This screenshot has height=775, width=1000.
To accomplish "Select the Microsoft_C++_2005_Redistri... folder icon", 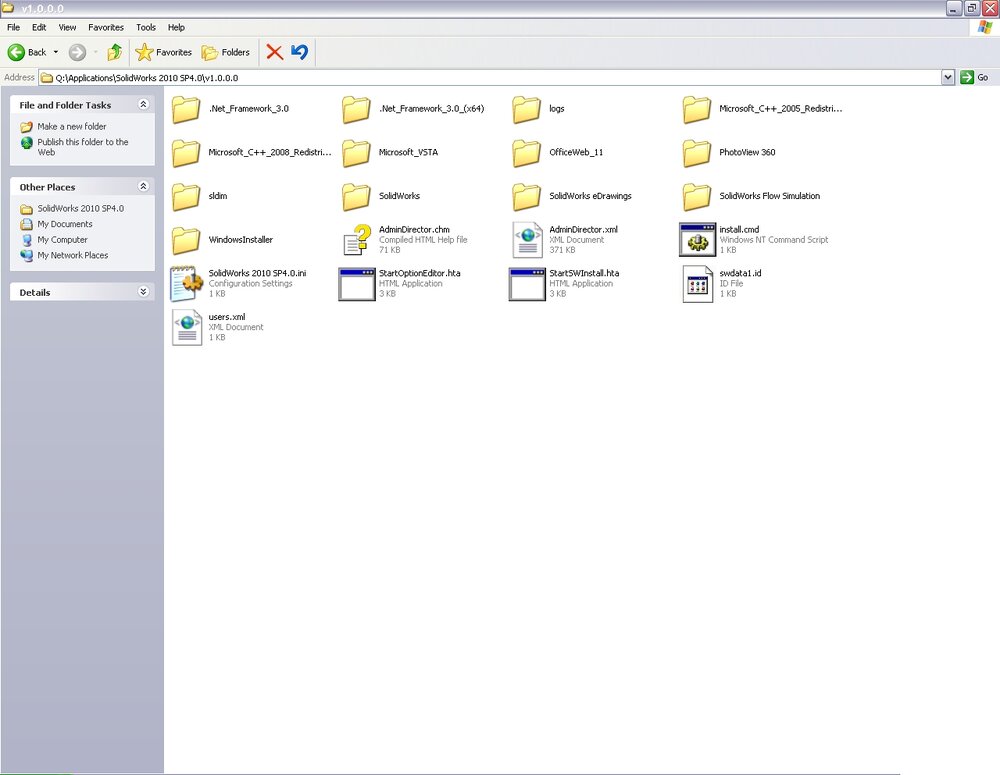I will click(696, 109).
